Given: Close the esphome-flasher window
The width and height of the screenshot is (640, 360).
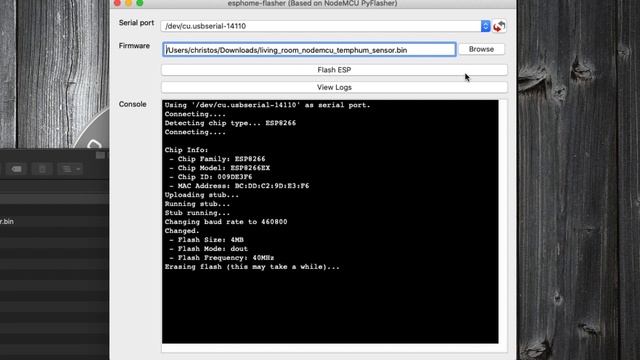Looking at the screenshot, I should pyautogui.click(x=117, y=3).
